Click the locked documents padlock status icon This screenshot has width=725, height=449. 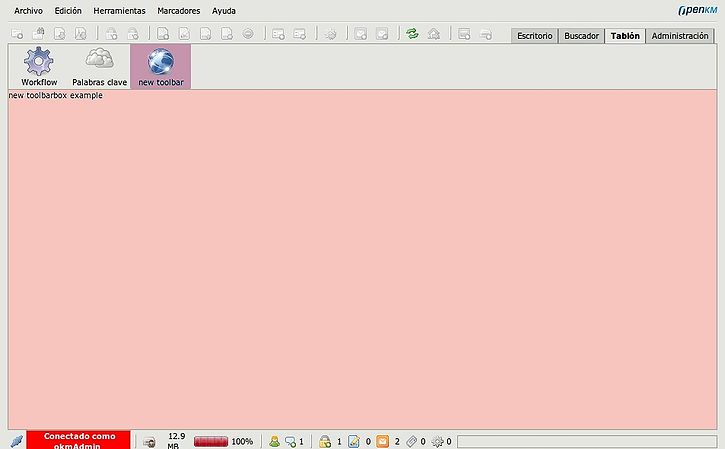pyautogui.click(x=326, y=442)
